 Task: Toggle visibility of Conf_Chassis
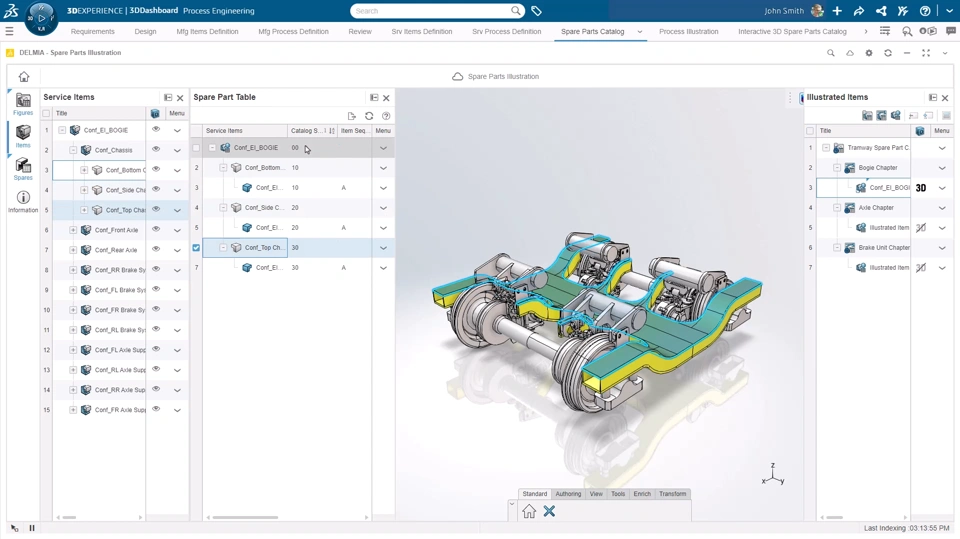pos(156,149)
